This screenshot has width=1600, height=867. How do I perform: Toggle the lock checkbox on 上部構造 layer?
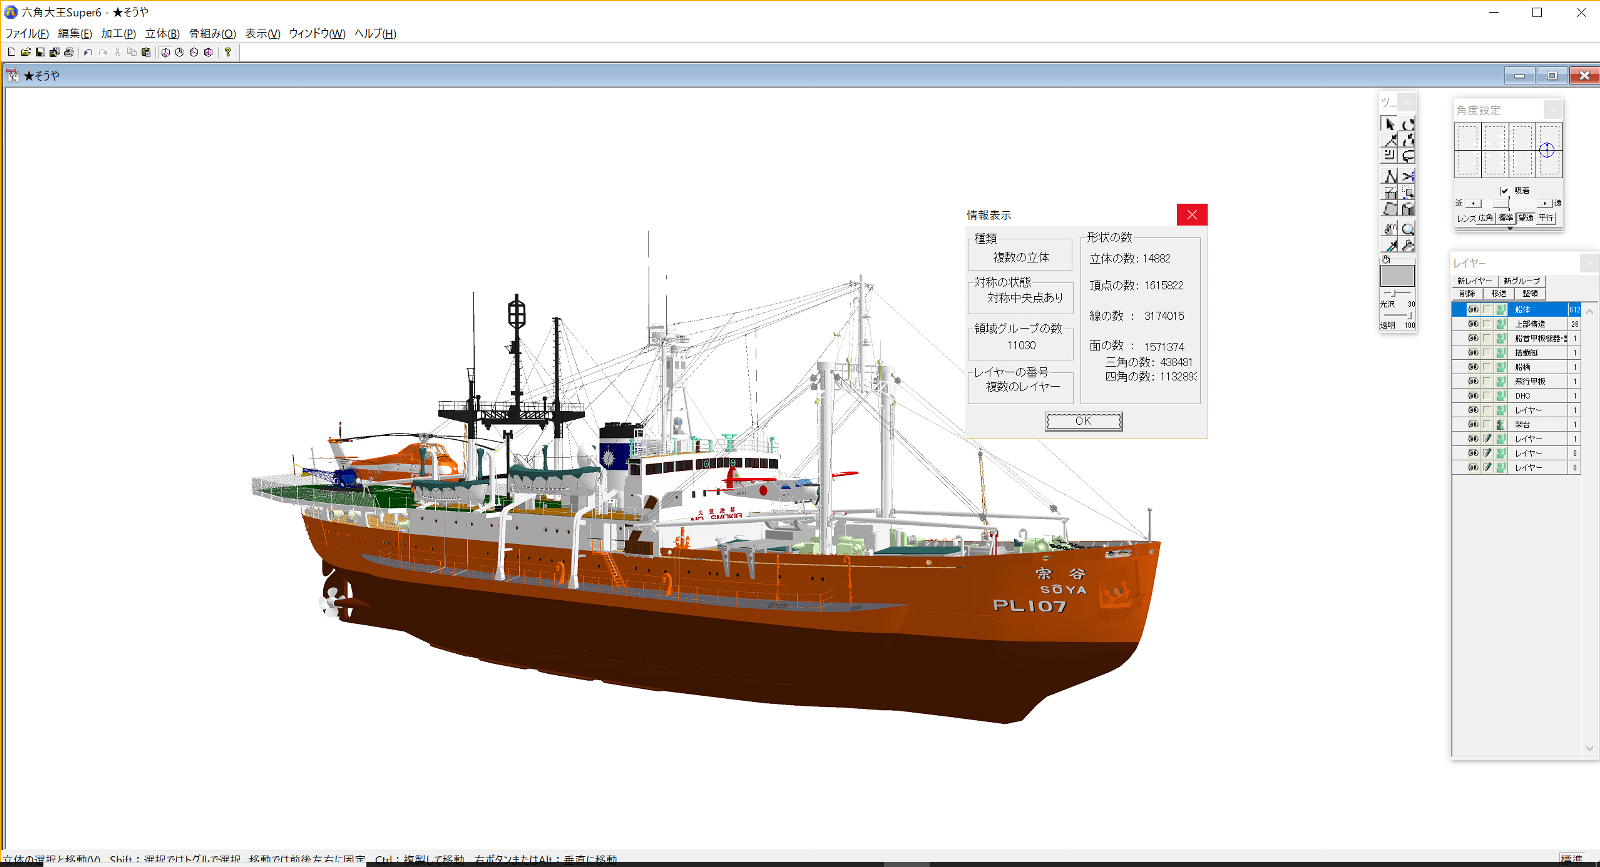1487,324
